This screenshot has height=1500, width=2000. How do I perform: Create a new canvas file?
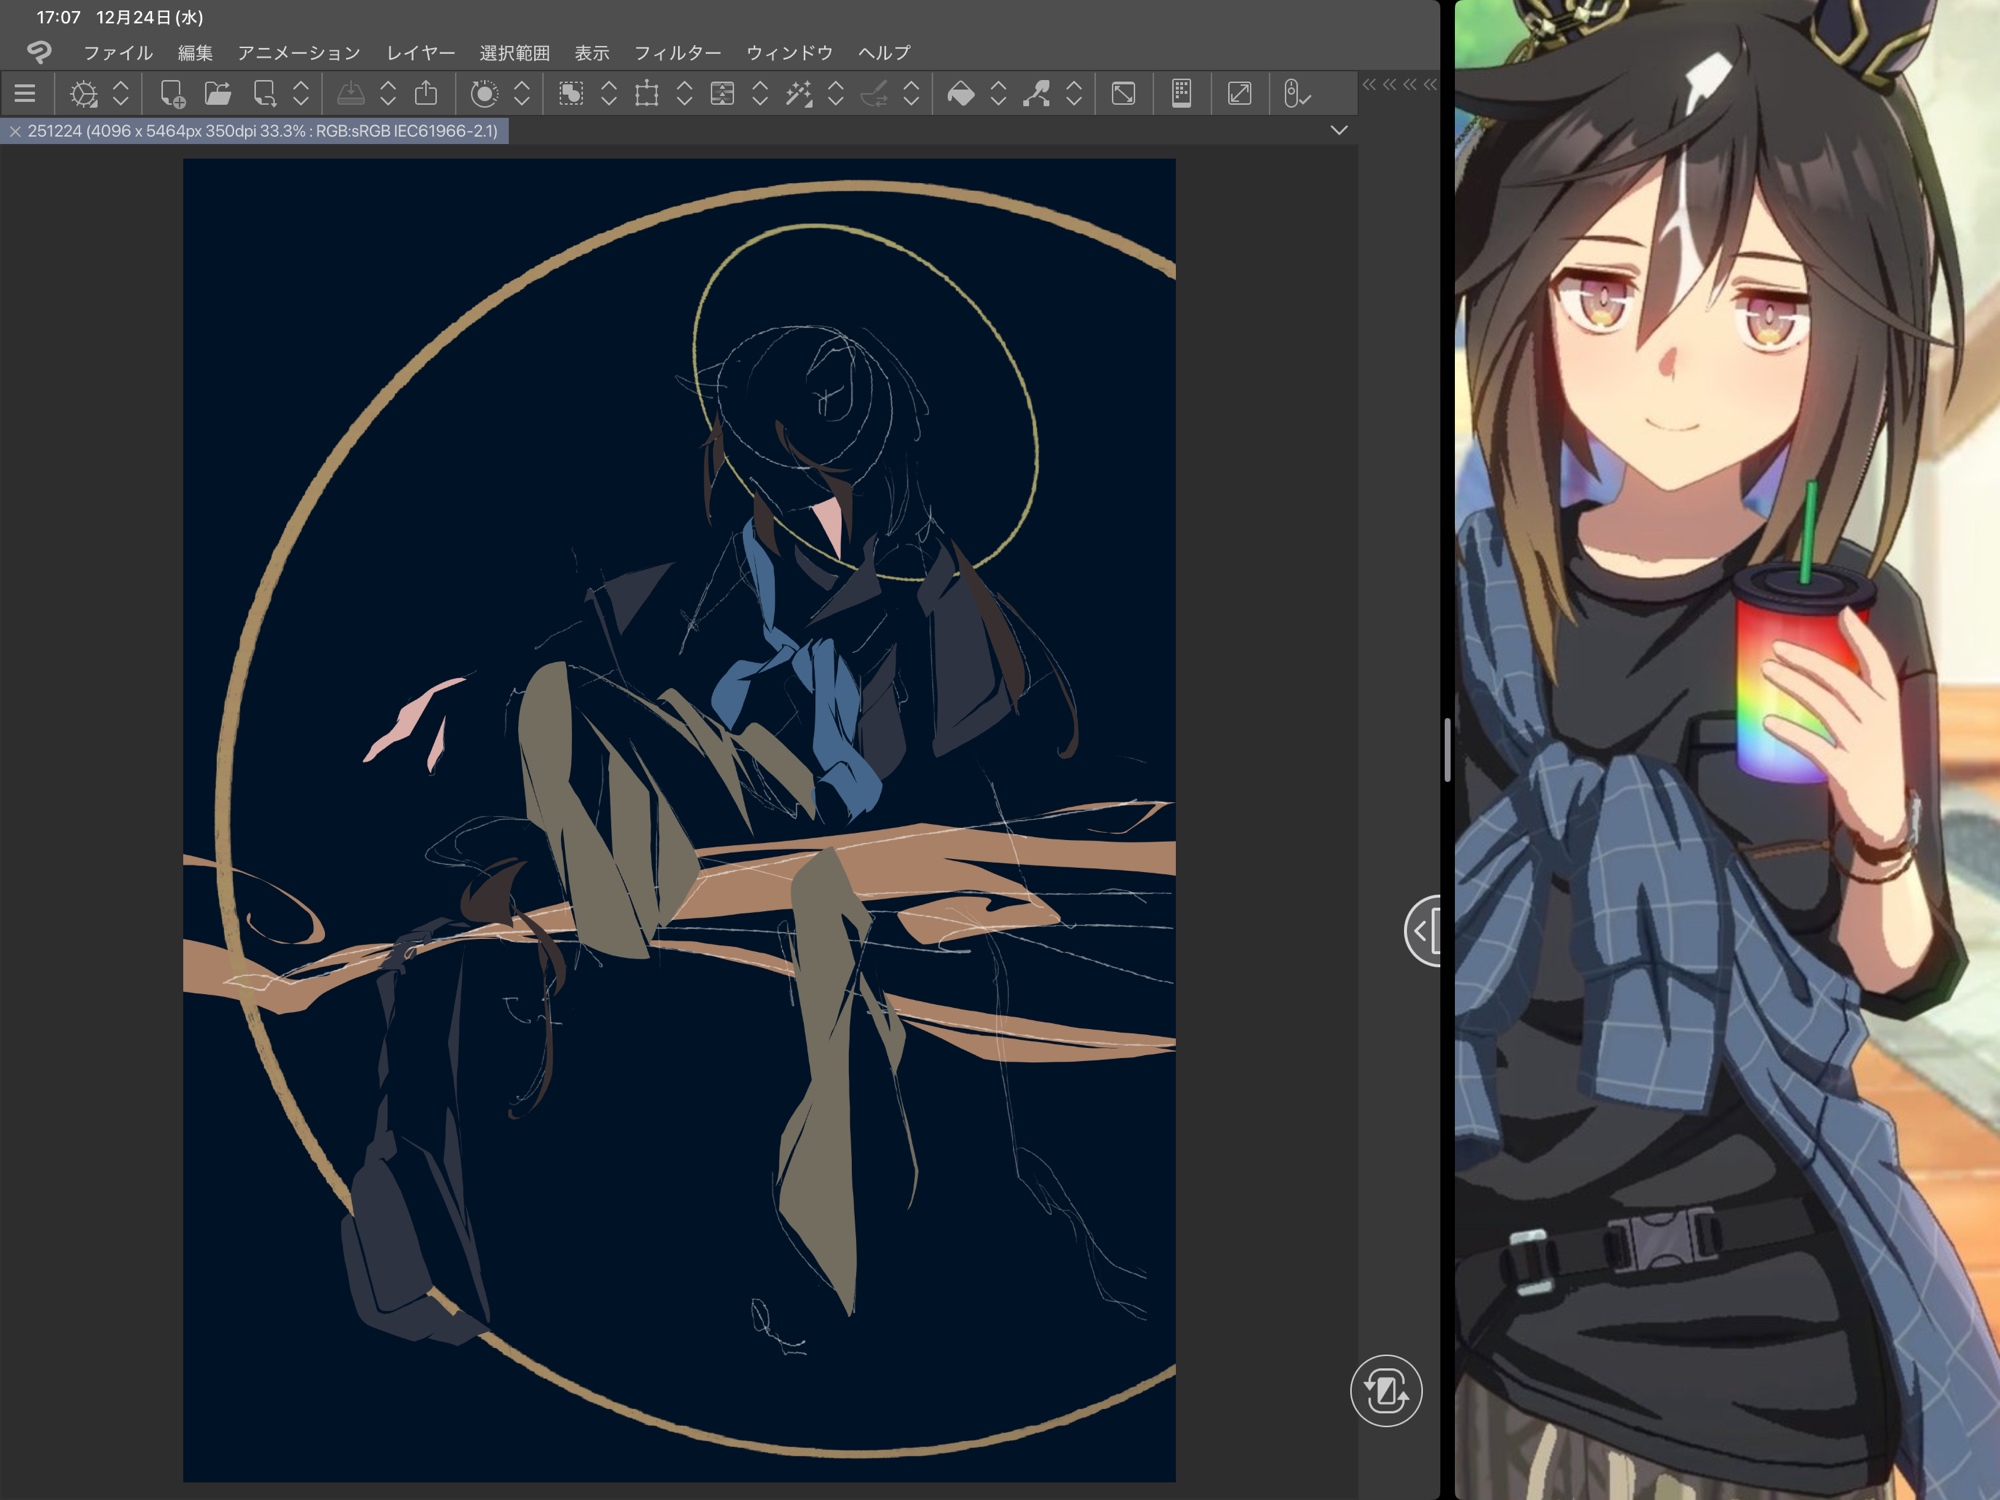pyautogui.click(x=172, y=94)
